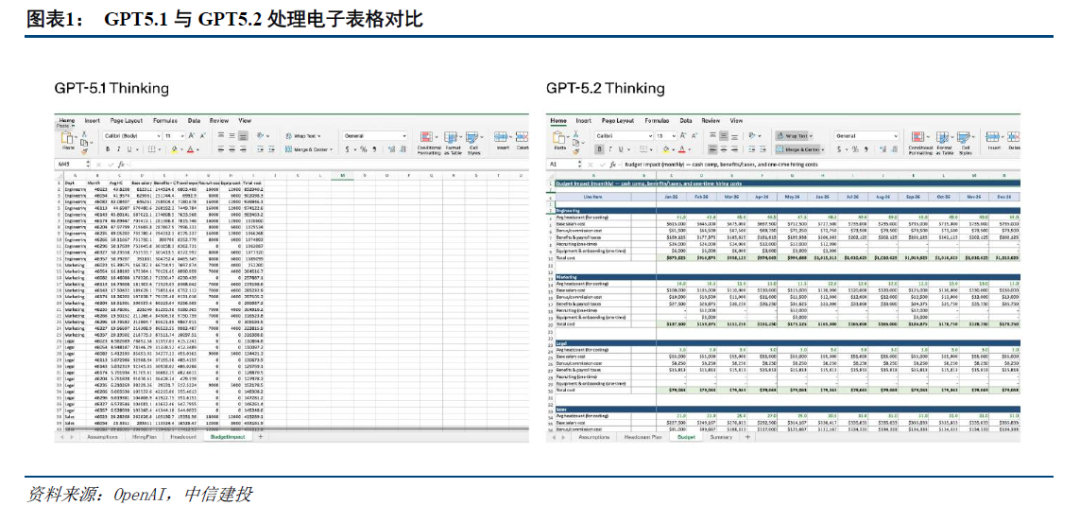The image size is (1080, 523).
Task: Select Headcount sheet in GPT-5.1 window
Action: click(183, 437)
